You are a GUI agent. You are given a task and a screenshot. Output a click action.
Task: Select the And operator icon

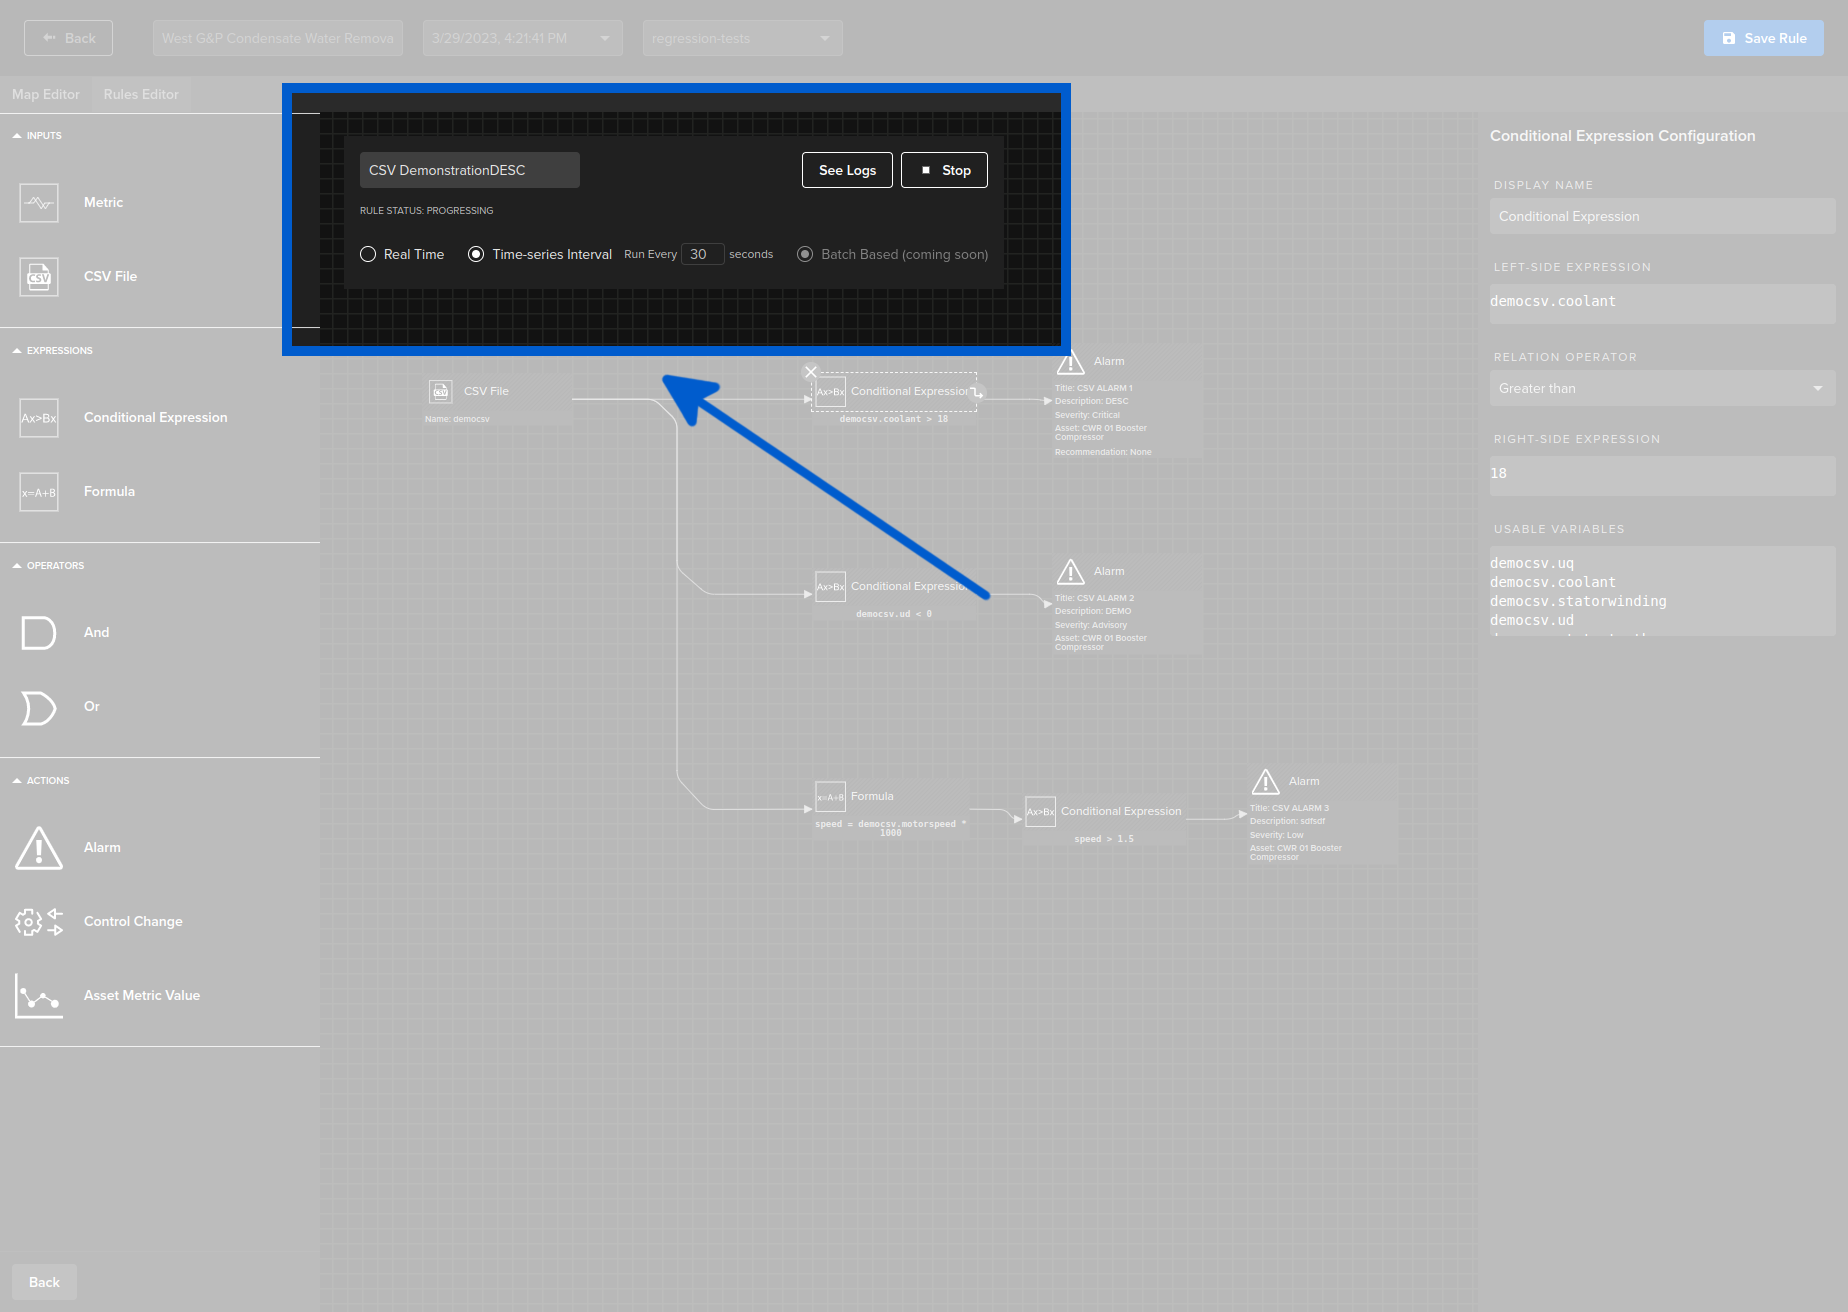[37, 632]
